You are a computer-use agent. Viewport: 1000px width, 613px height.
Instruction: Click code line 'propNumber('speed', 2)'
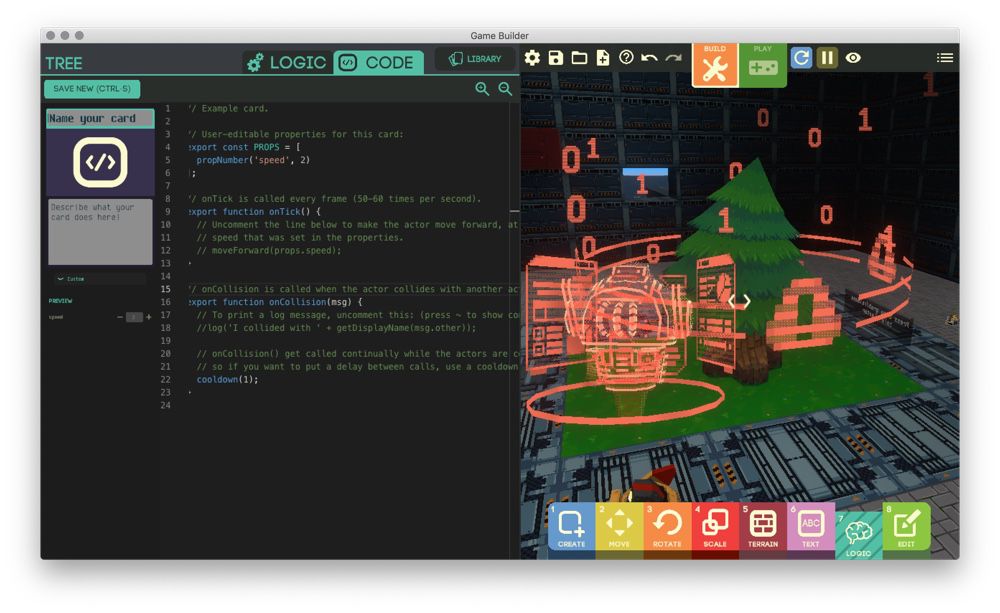click(253, 160)
